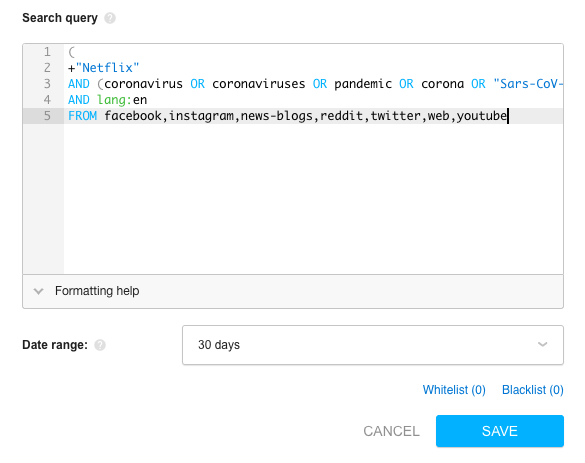Viewport: 585px width, 463px height.
Task: Click the word pandemic on line 3
Action: click(363, 84)
